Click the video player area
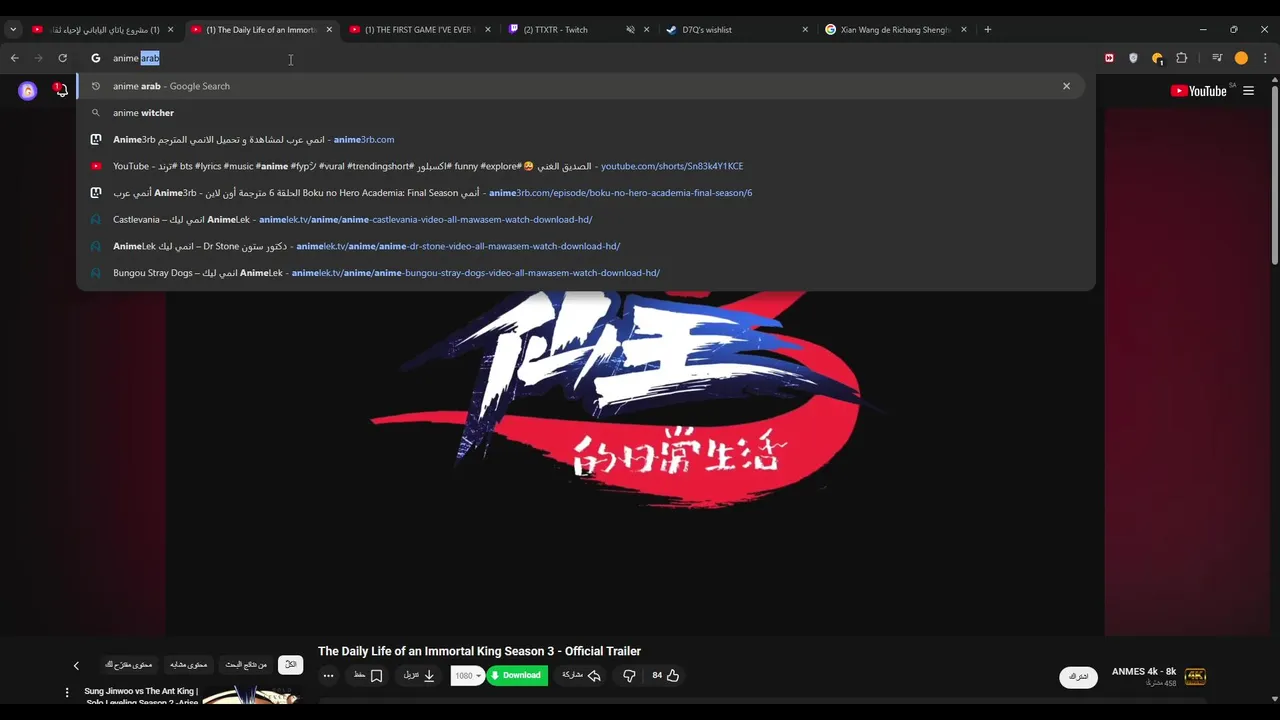Screen dimensions: 1280x720 (635, 370)
